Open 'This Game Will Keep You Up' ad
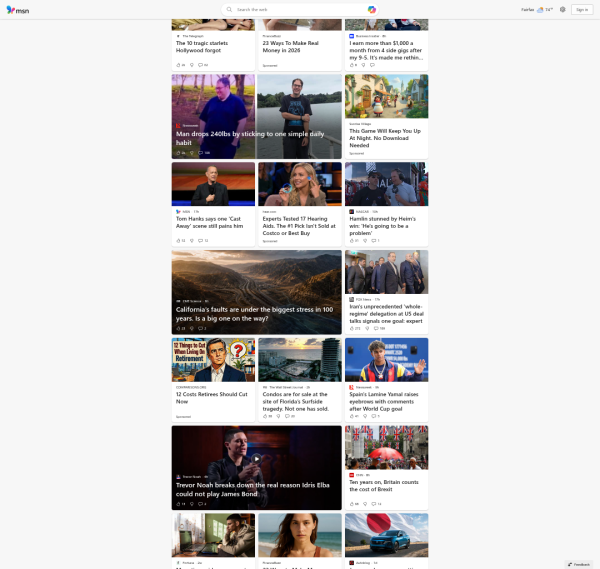 [x=385, y=138]
